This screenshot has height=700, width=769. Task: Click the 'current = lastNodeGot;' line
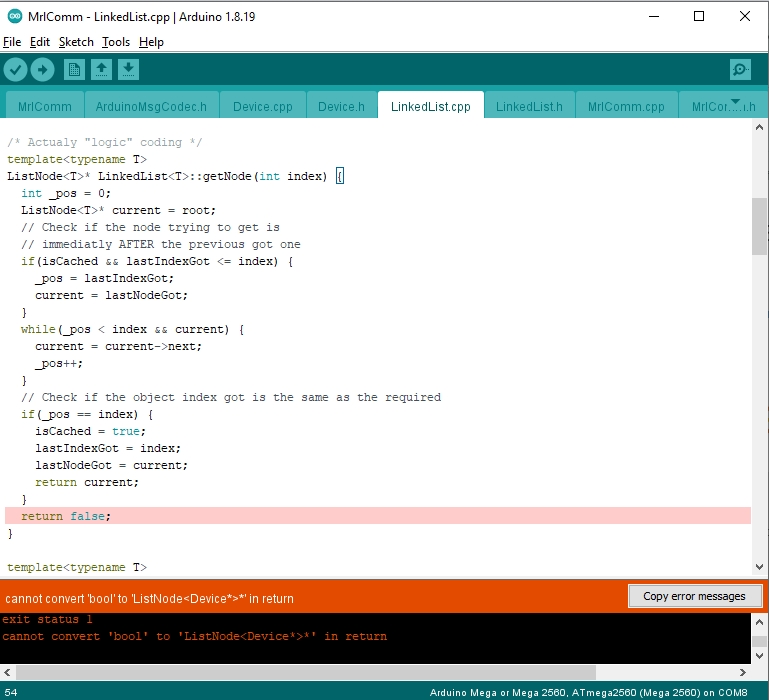click(111, 295)
